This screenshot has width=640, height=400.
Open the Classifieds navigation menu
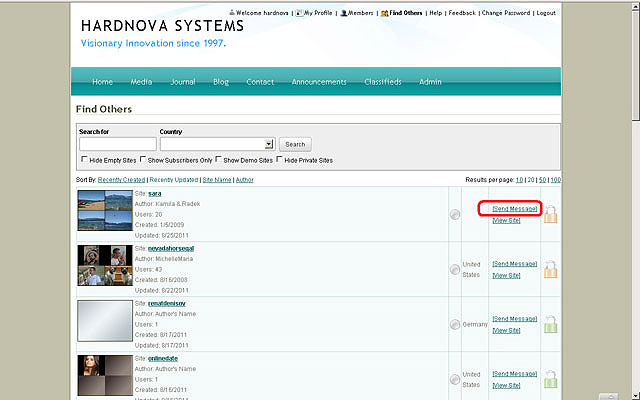(x=383, y=82)
